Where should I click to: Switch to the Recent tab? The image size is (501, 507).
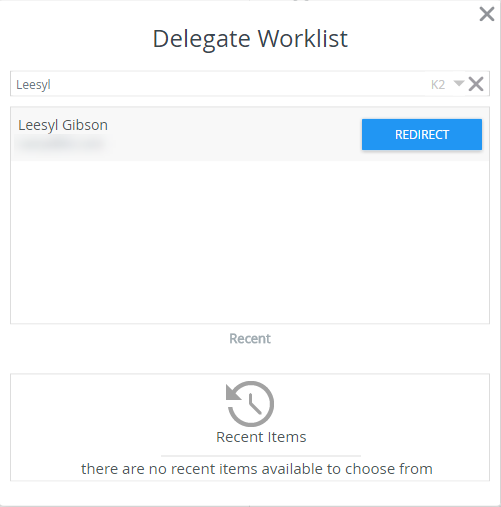(x=250, y=339)
